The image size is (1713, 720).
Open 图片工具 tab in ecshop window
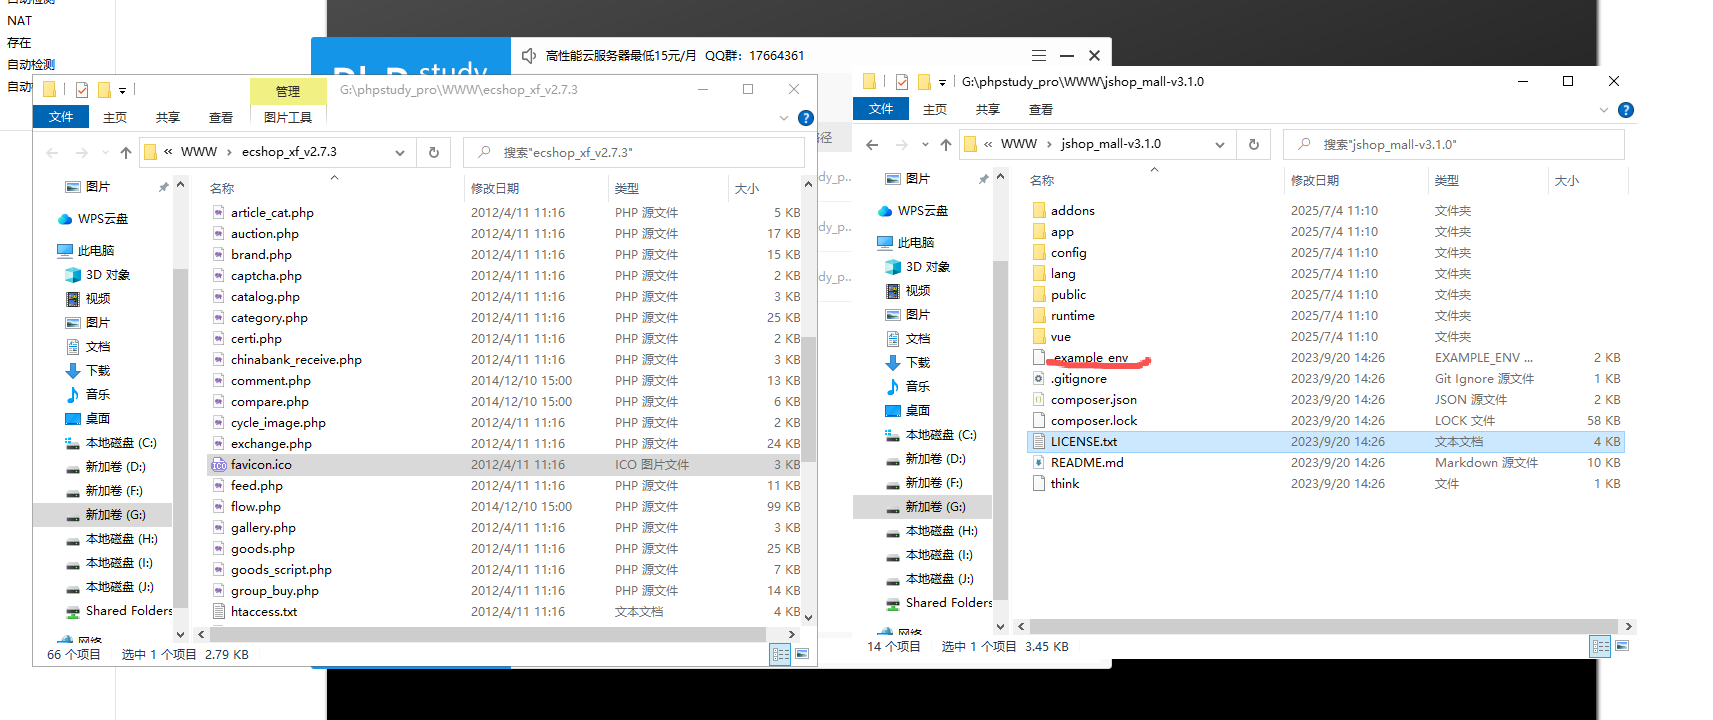288,117
